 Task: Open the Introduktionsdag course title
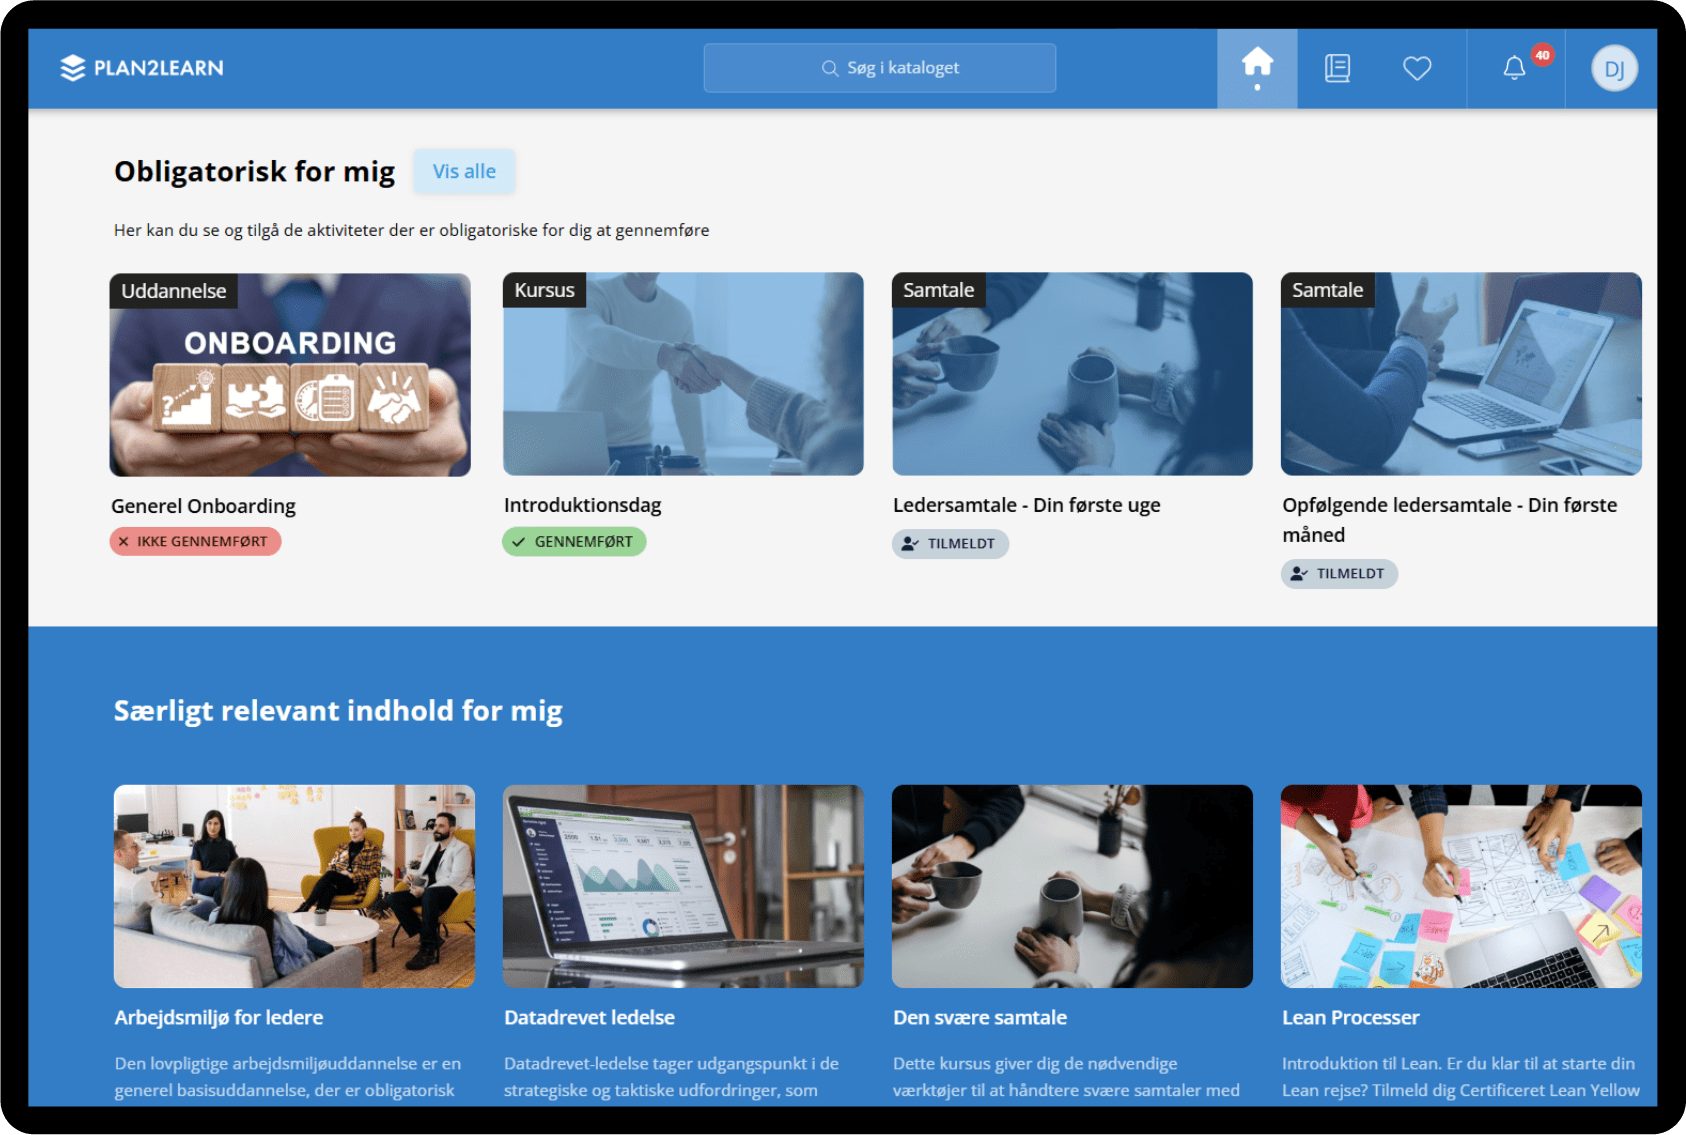point(582,505)
